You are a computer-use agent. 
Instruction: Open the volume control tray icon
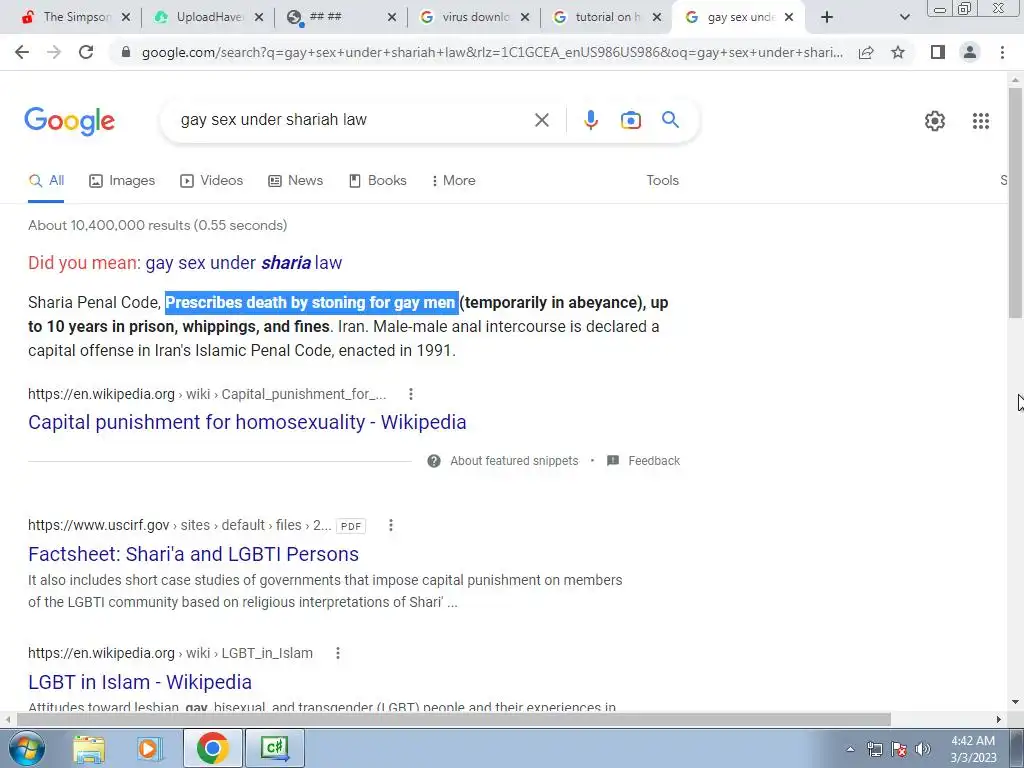click(x=923, y=749)
